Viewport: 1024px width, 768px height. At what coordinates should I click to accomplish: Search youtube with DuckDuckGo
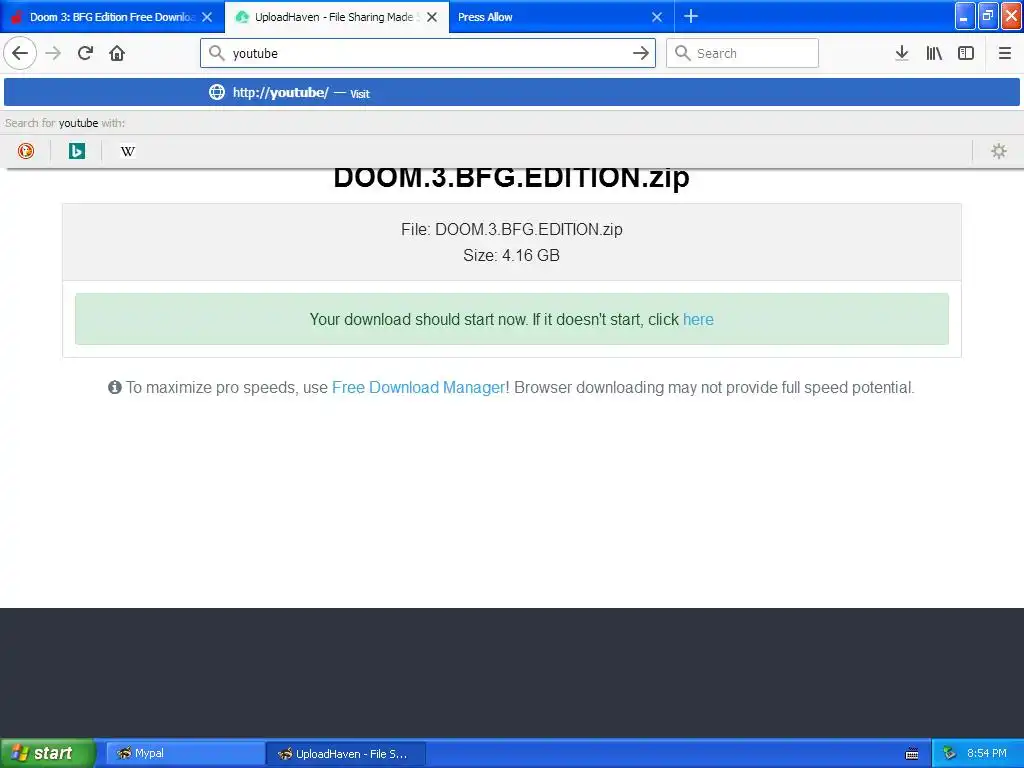(x=25, y=151)
